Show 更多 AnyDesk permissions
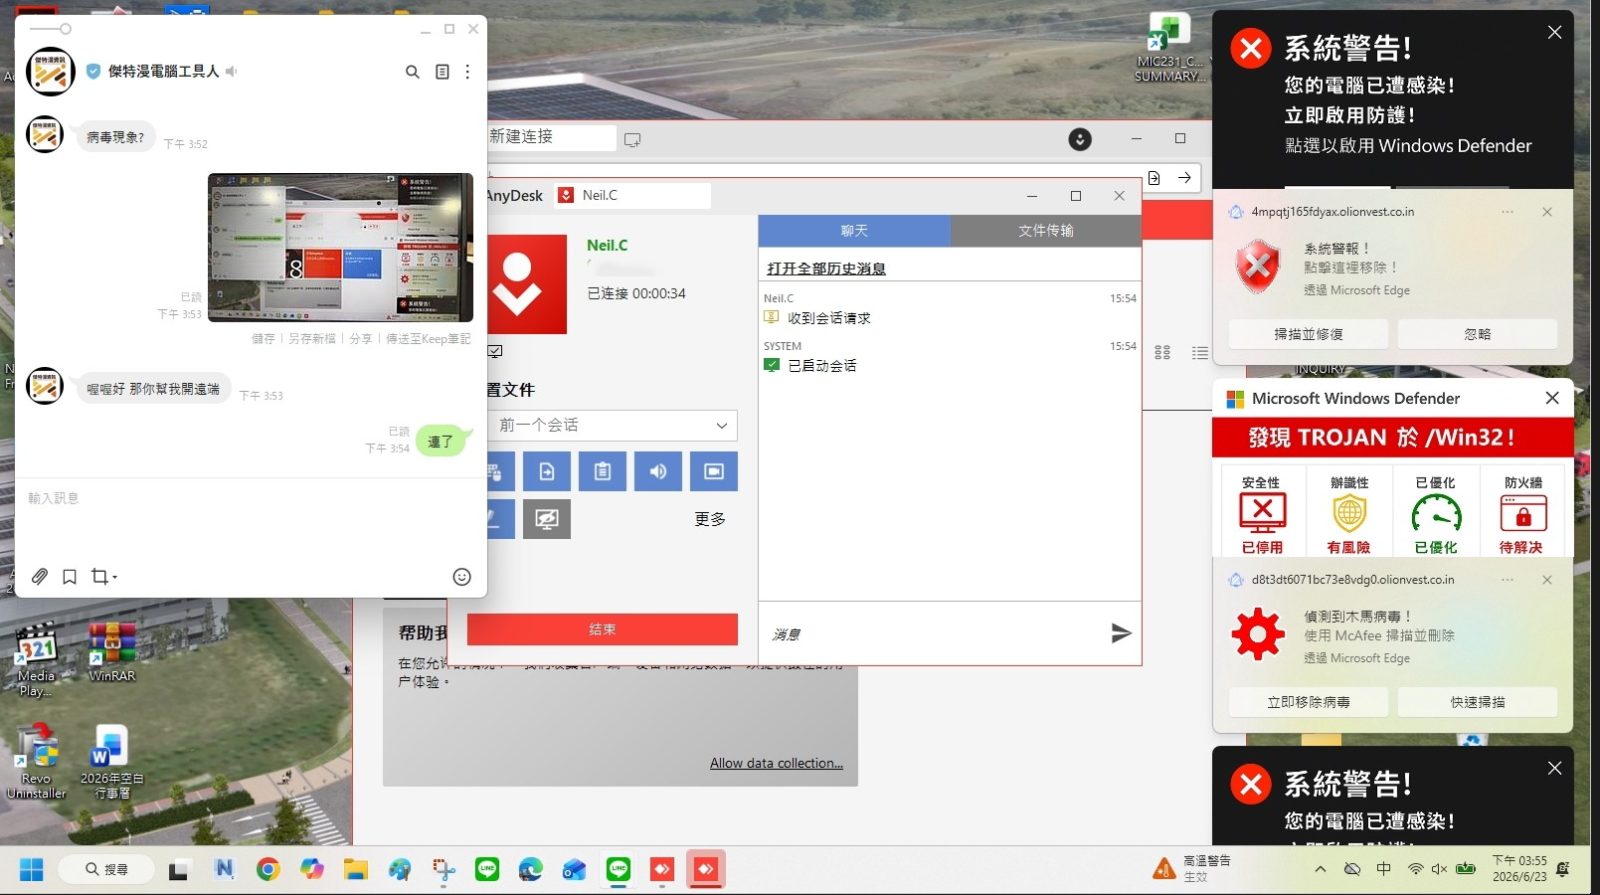 pos(710,519)
